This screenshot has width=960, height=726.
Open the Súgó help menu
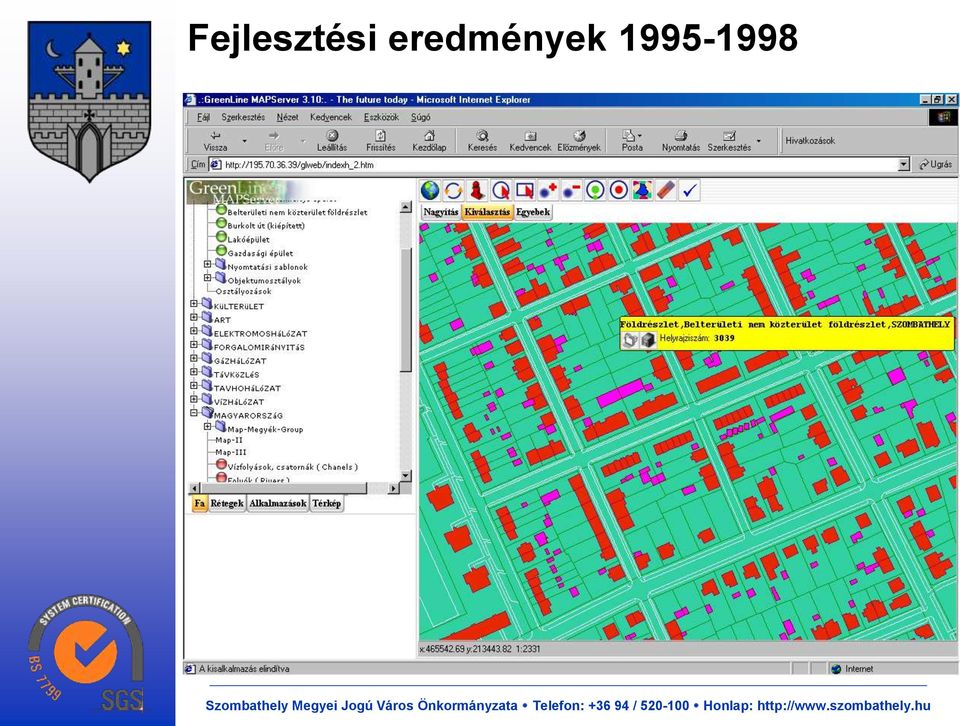421,117
